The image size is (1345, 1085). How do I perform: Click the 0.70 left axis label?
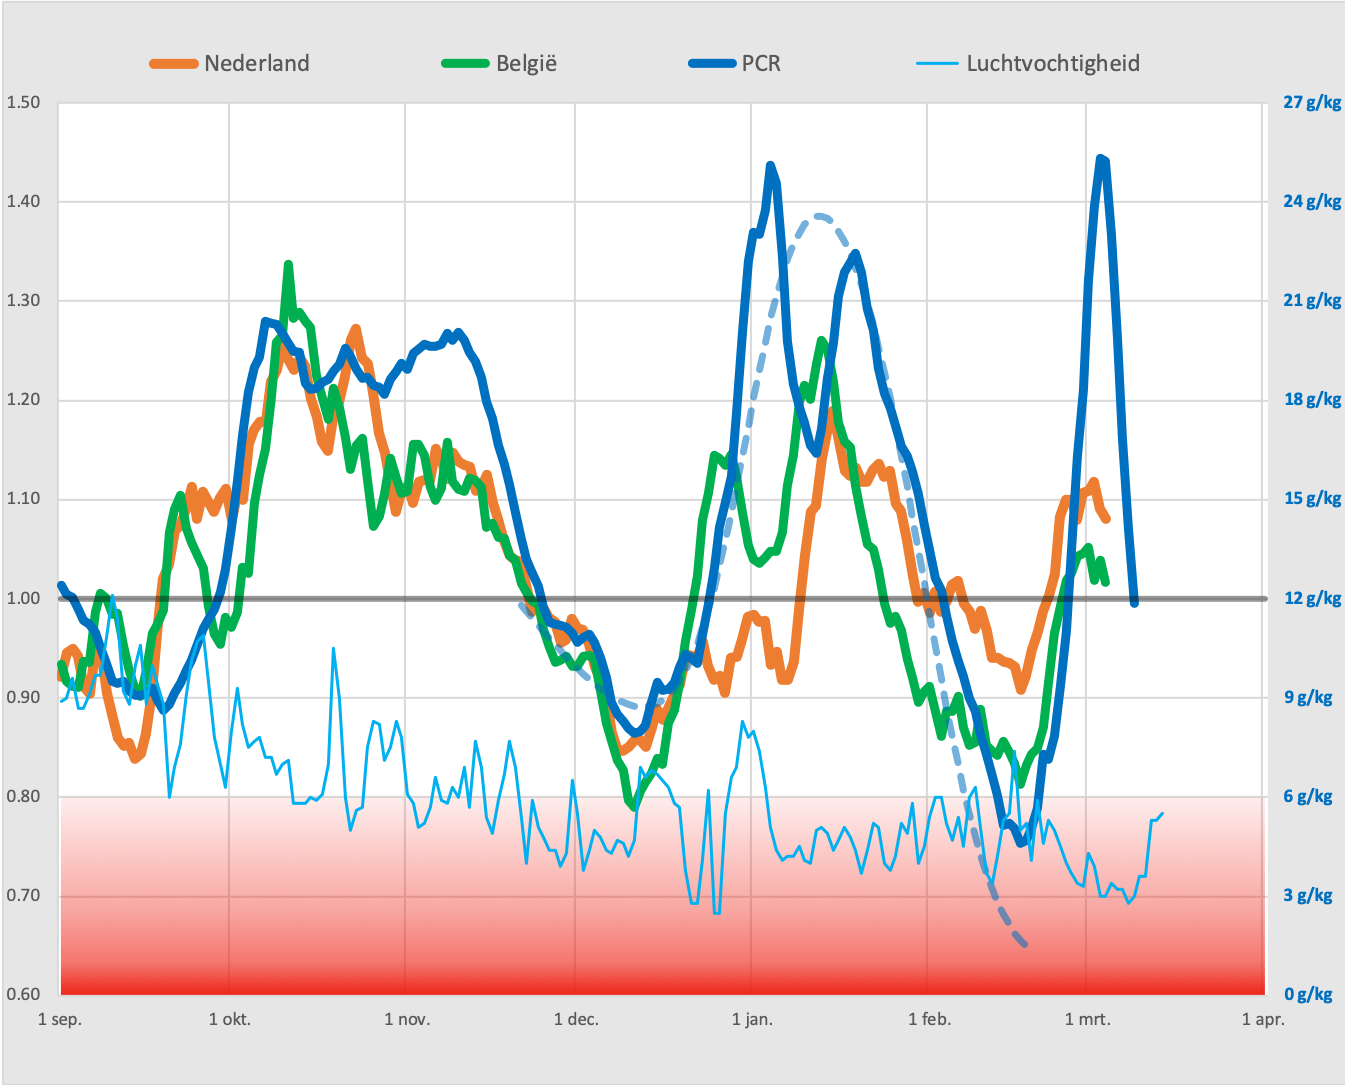point(23,895)
